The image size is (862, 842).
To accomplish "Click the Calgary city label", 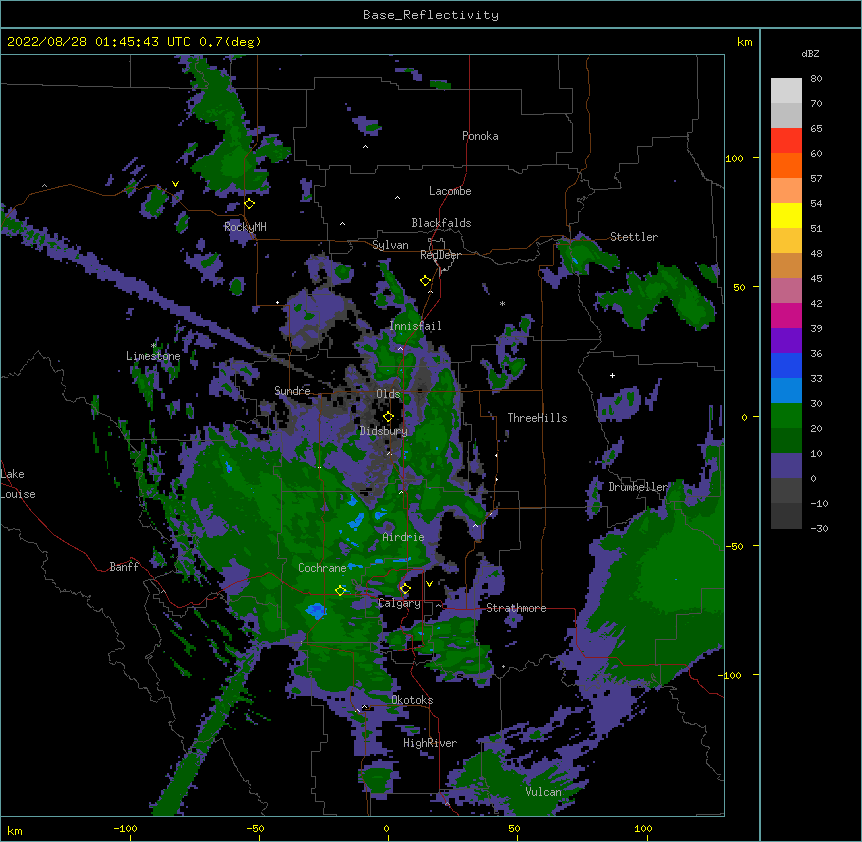I will click(399, 603).
